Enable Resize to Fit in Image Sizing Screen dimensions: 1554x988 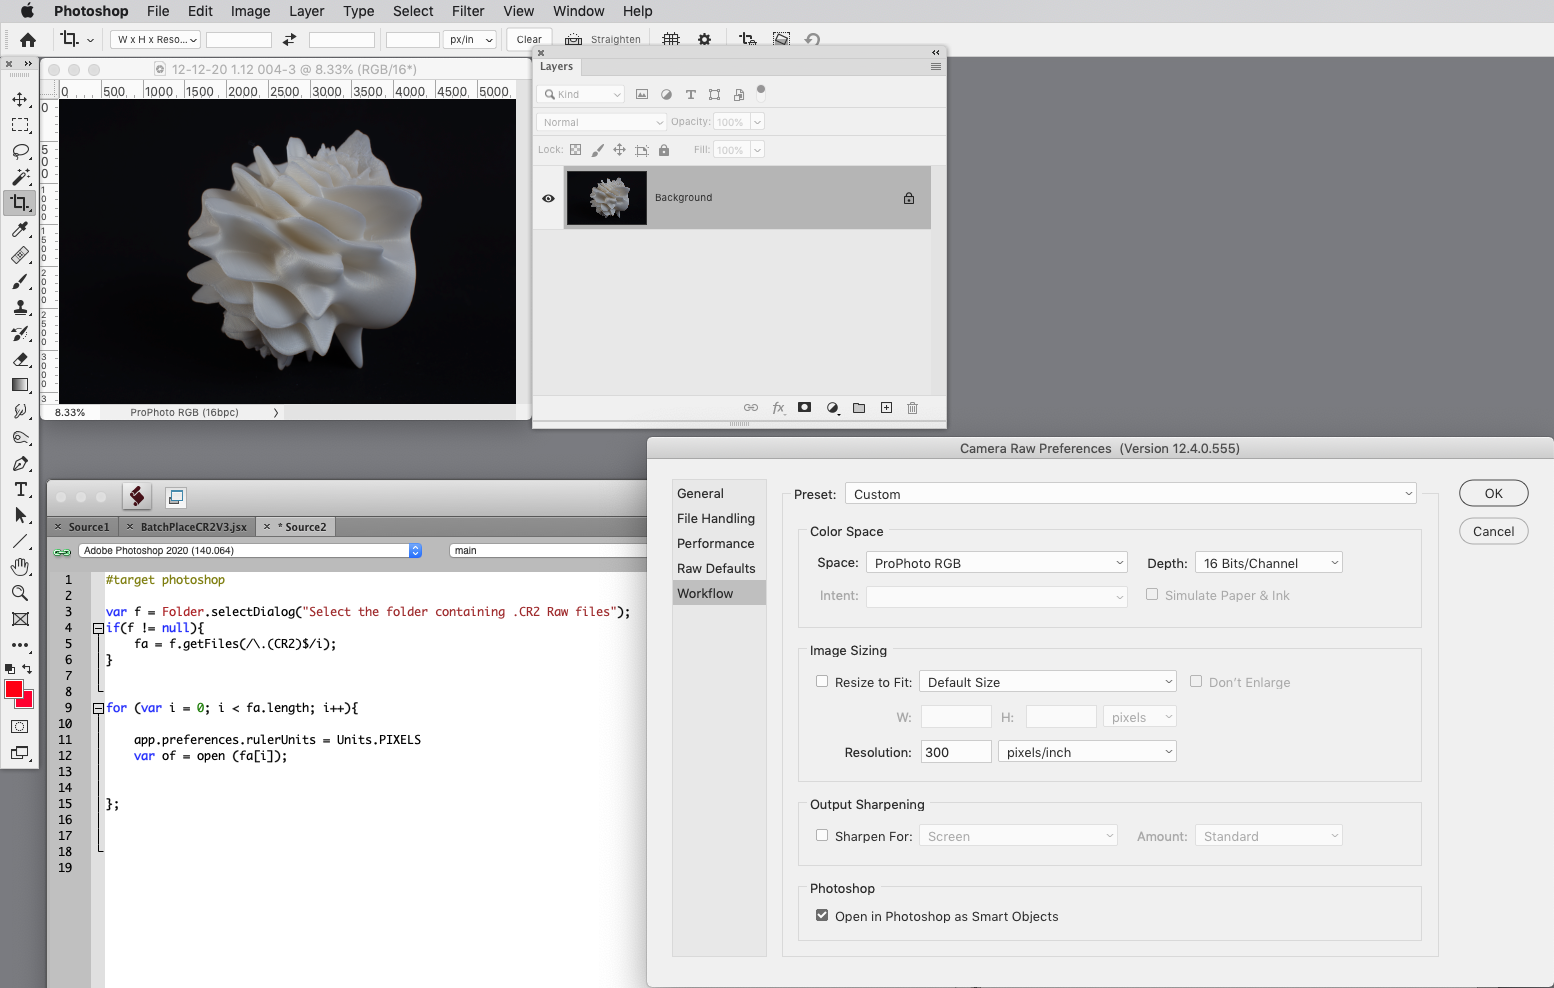click(x=822, y=680)
